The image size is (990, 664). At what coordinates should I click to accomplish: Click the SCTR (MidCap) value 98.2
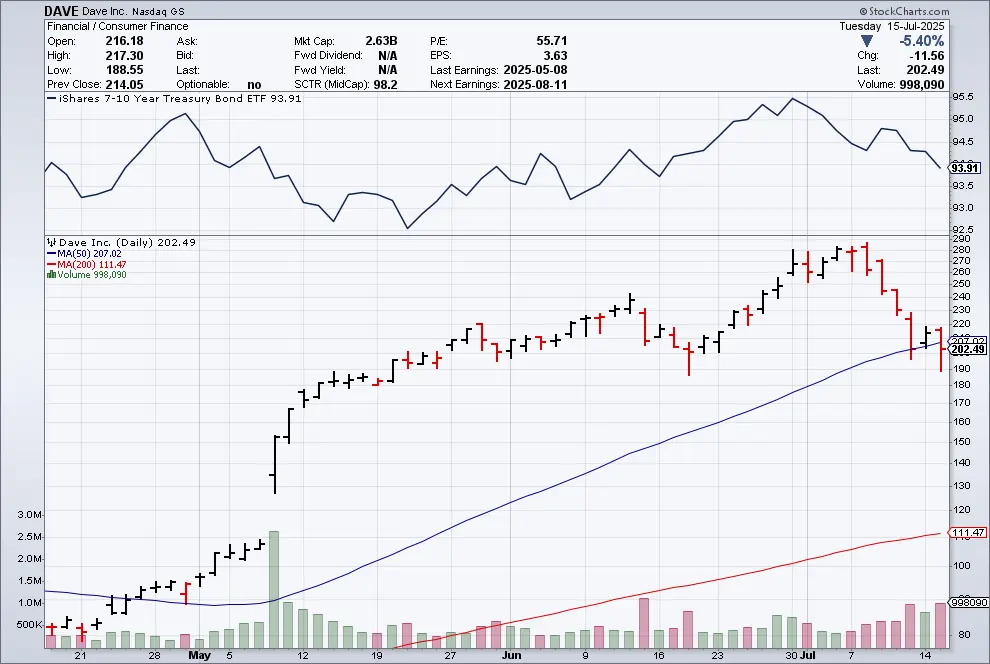(385, 85)
